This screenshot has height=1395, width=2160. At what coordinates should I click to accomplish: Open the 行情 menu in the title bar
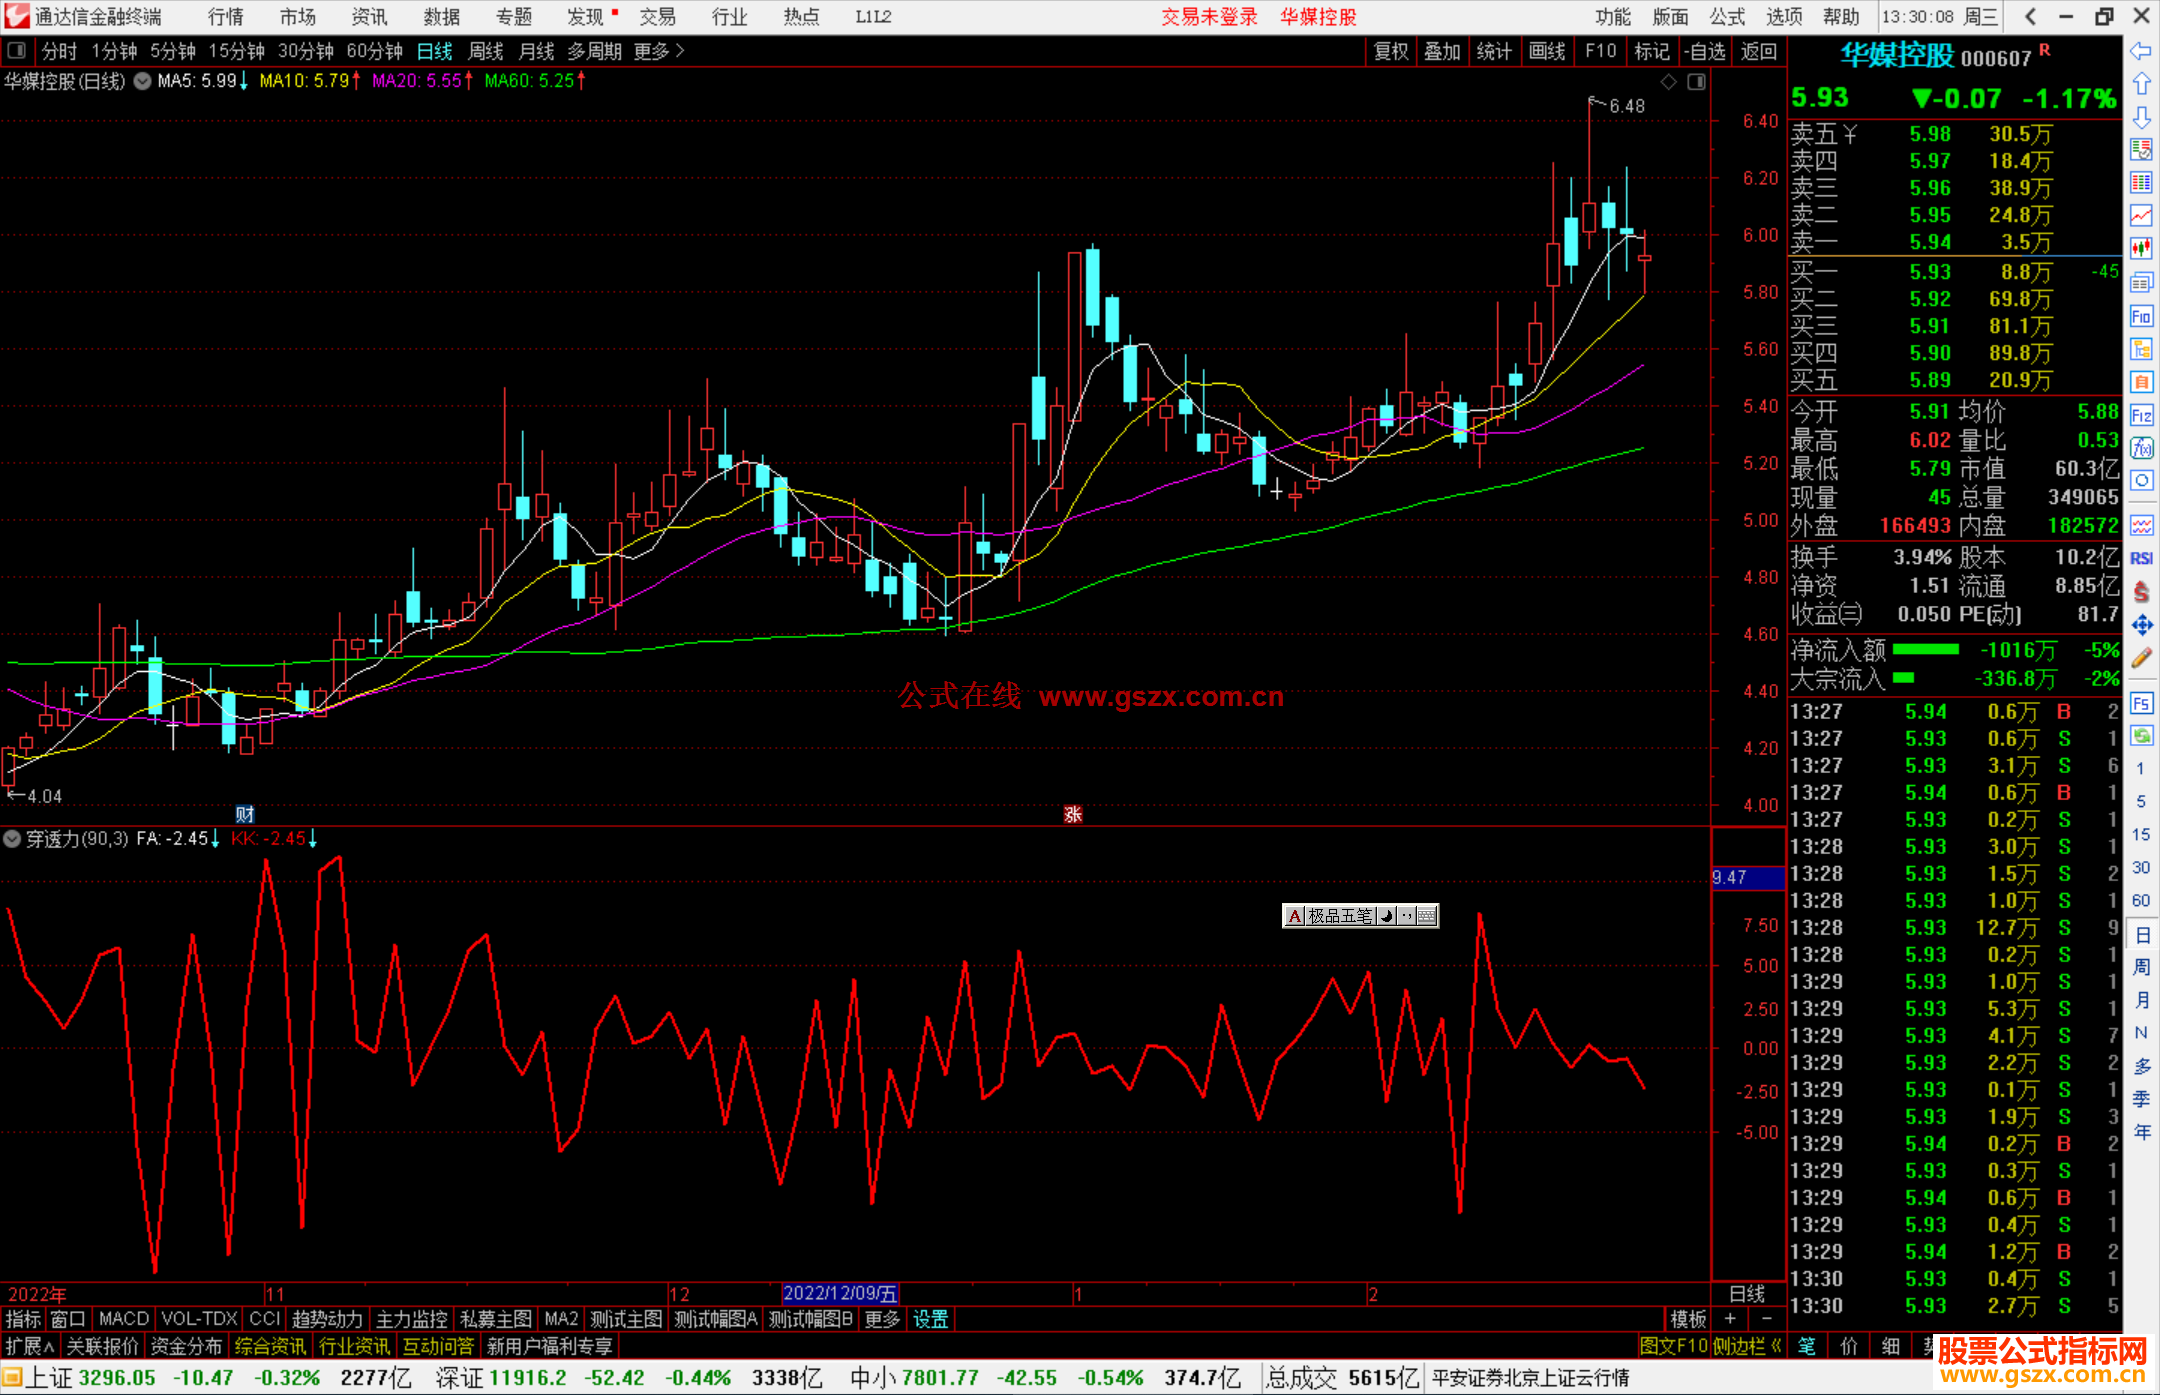[225, 16]
